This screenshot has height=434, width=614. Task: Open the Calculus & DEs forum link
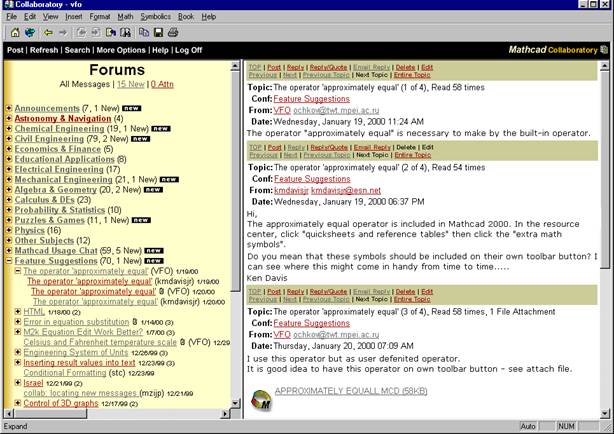(x=44, y=199)
